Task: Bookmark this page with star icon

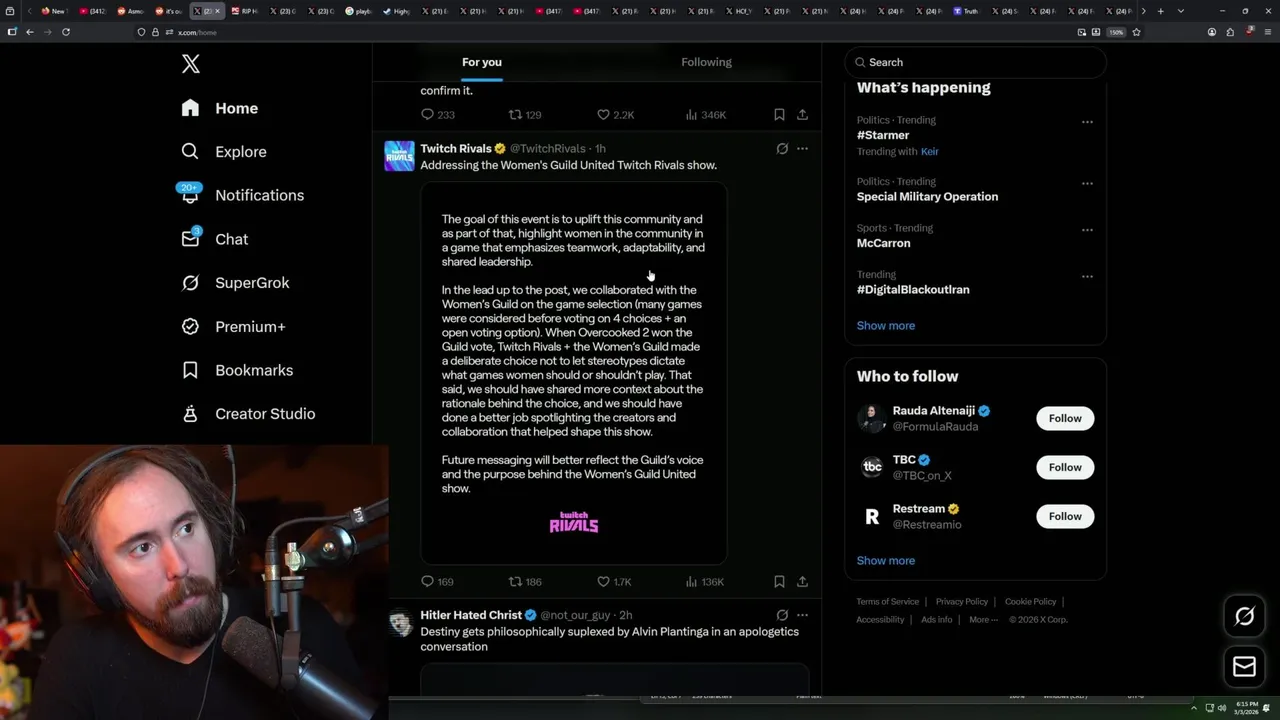Action: tap(1136, 32)
